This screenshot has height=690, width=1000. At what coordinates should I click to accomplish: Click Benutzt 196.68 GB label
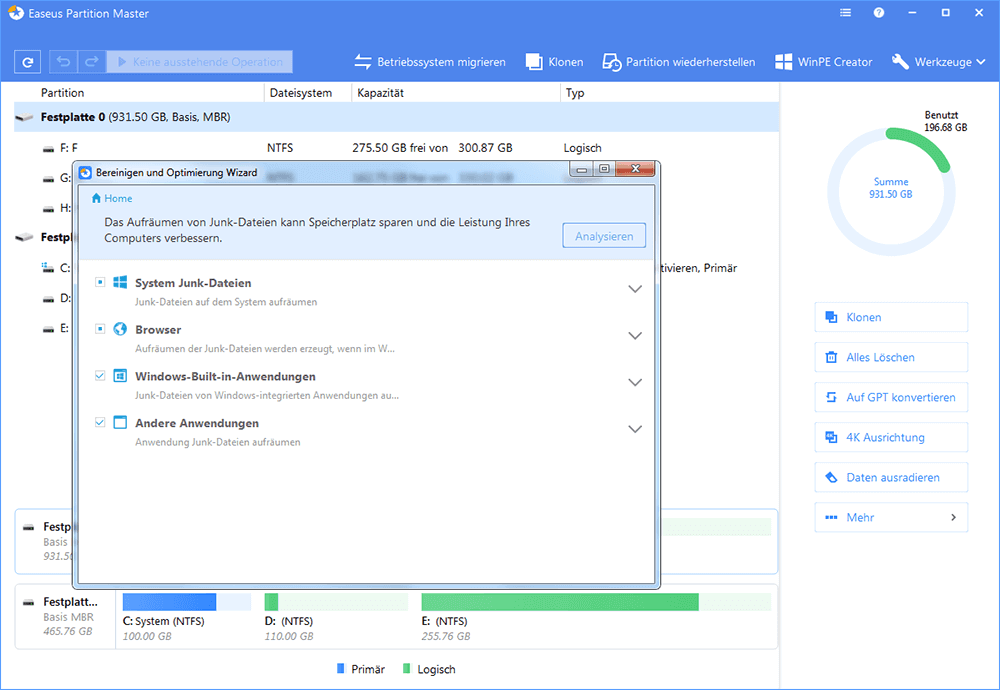pyautogui.click(x=946, y=121)
